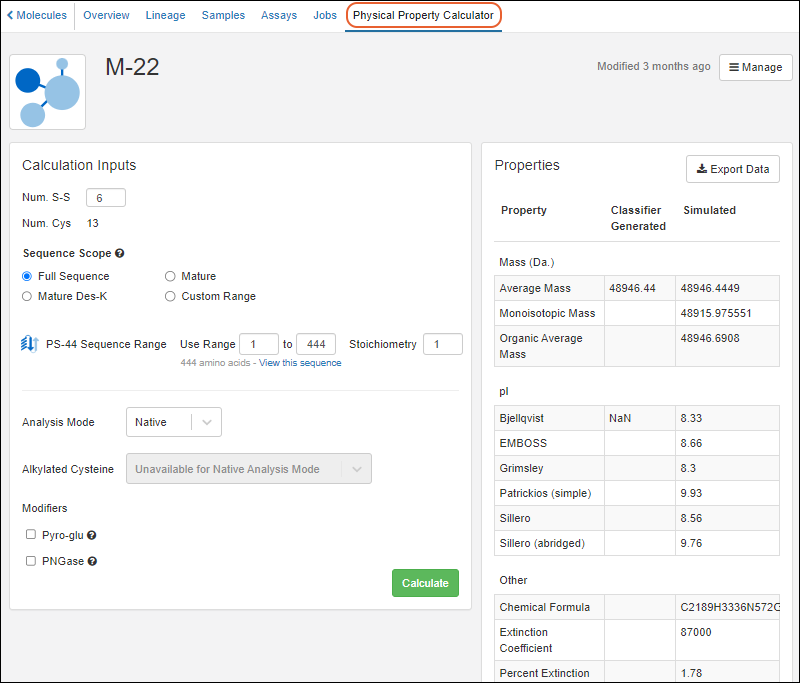800x683 pixels.
Task: Choose the Custom Range radio button
Action: coord(171,296)
